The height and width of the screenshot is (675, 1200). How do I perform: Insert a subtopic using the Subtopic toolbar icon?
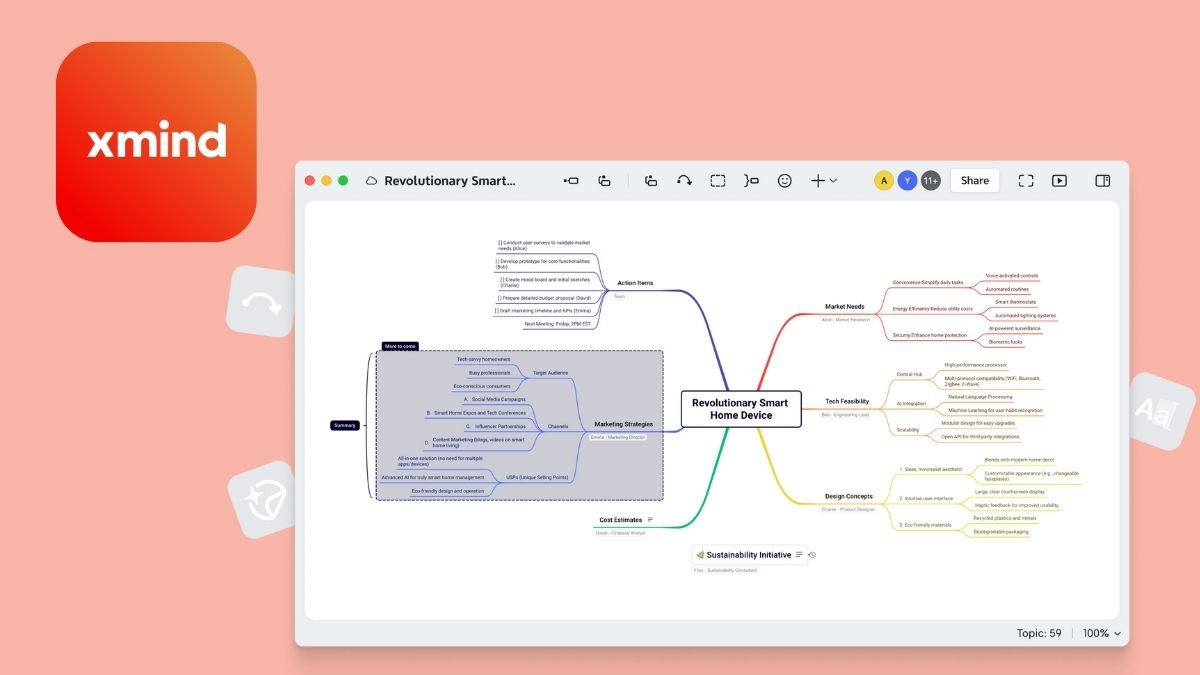click(604, 181)
